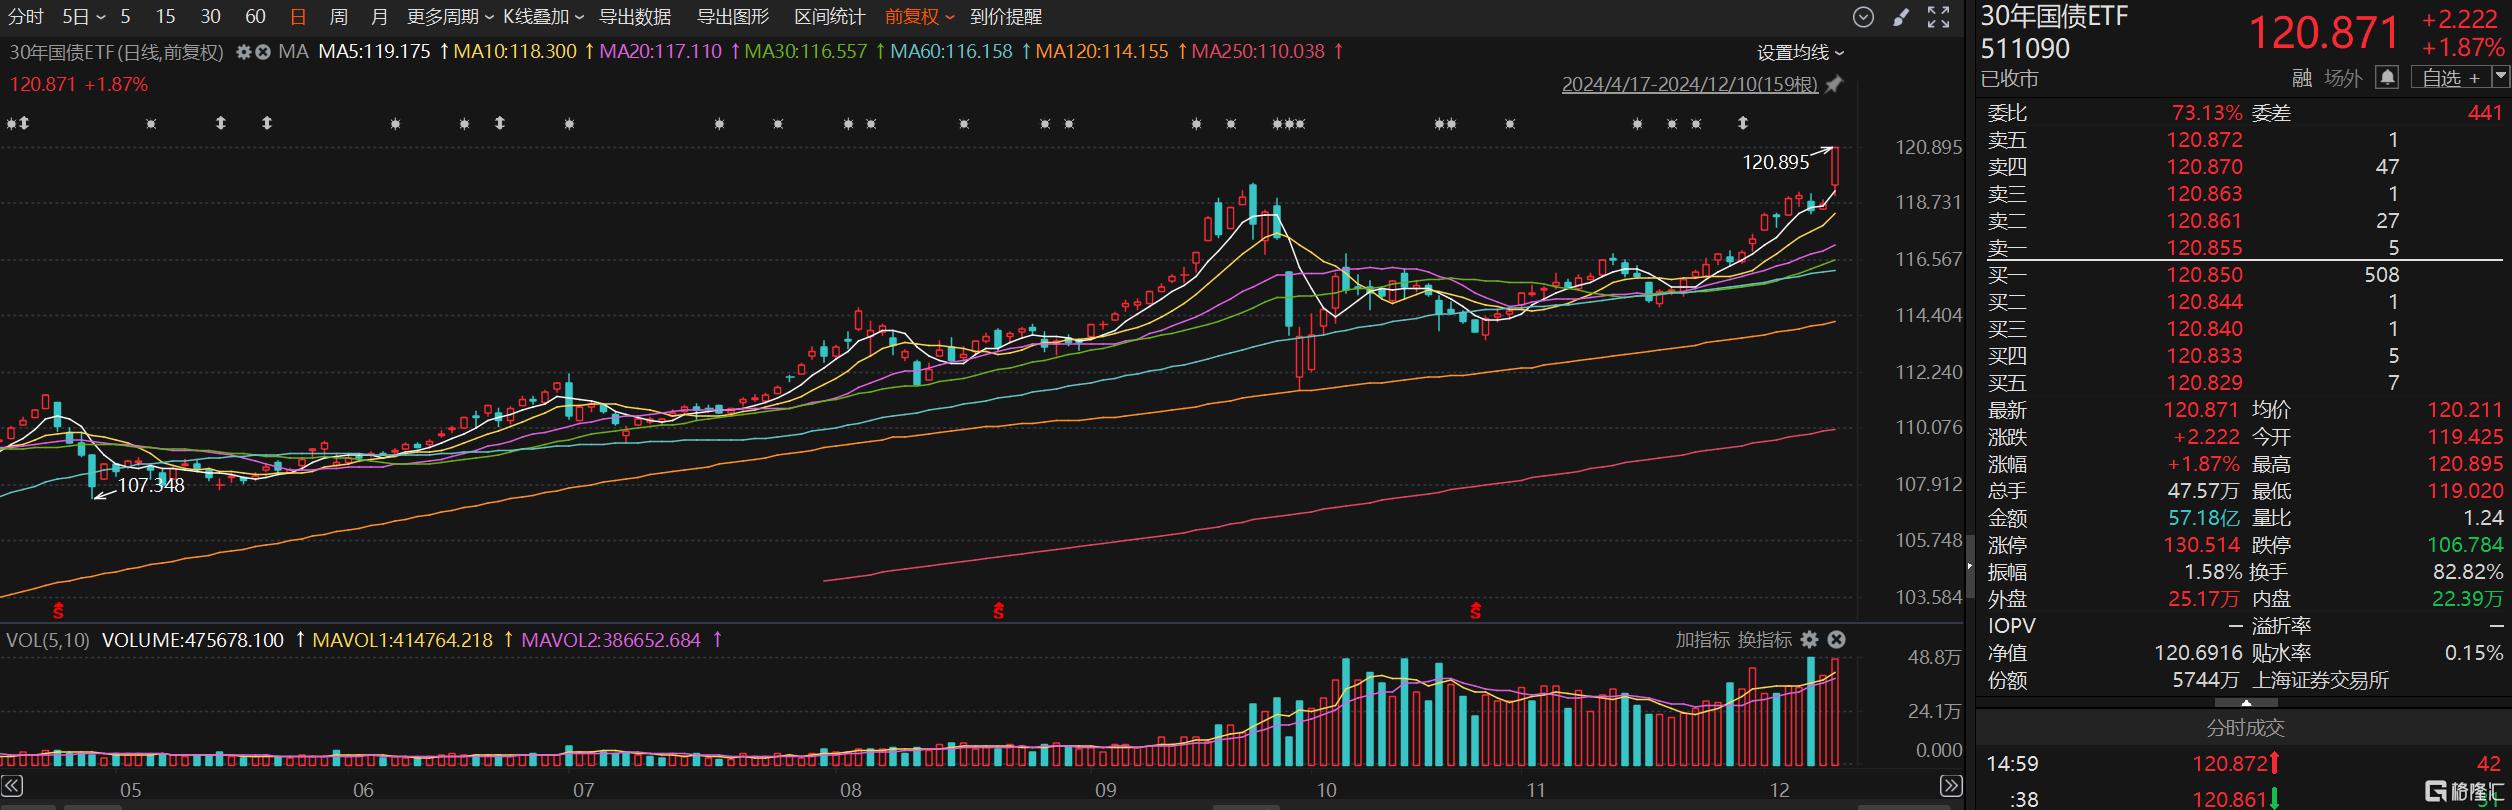
Task: Switch to the 周 weekly chart
Action: [x=338, y=17]
